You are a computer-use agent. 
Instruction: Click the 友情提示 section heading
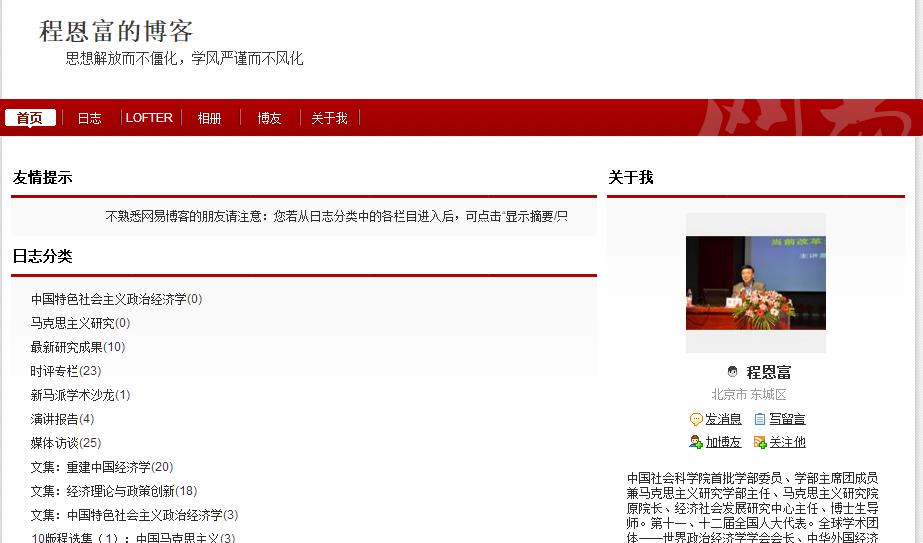pos(42,177)
